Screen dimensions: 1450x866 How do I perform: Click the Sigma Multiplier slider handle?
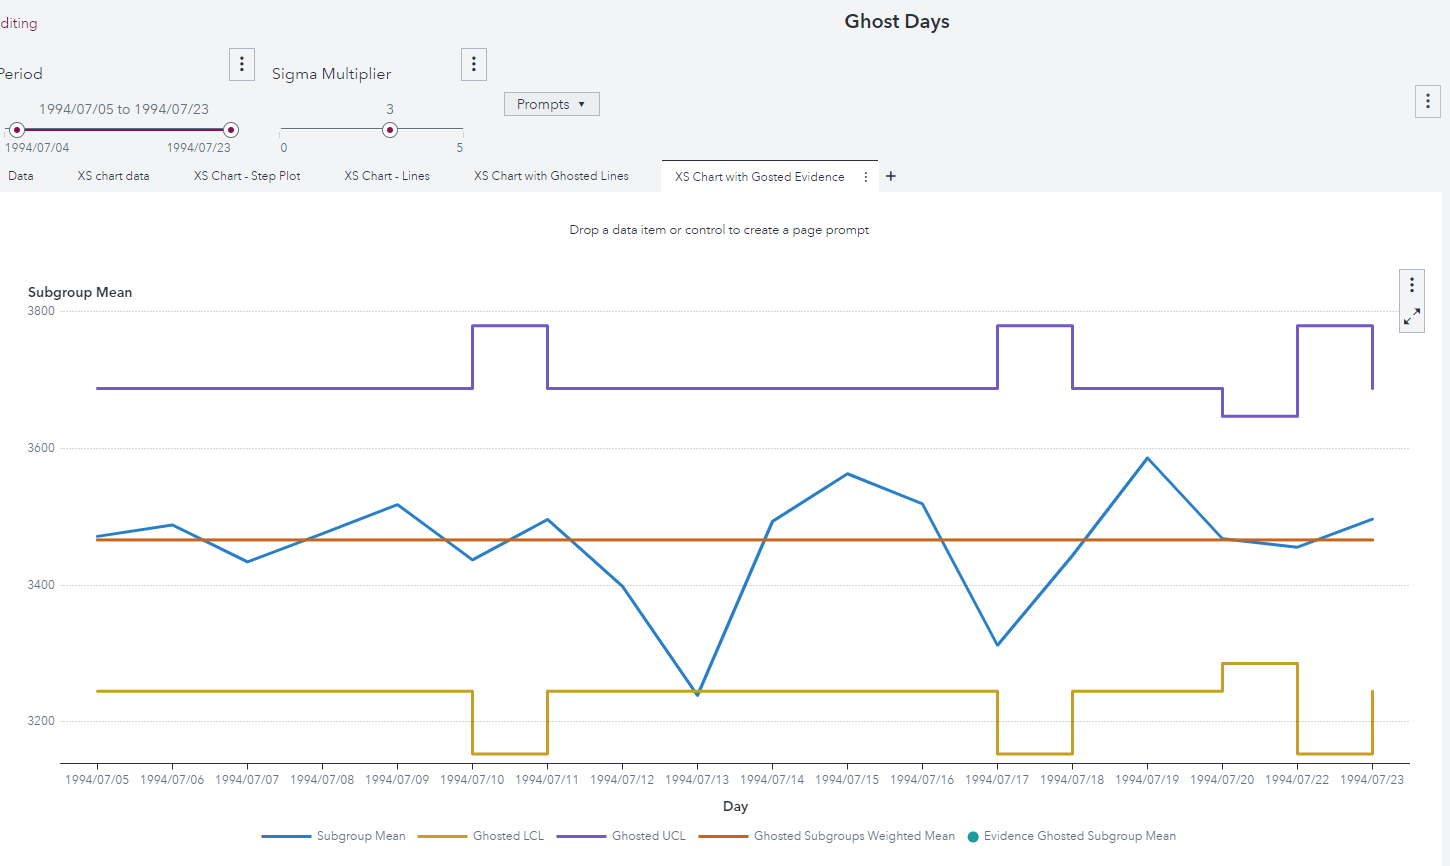point(390,130)
